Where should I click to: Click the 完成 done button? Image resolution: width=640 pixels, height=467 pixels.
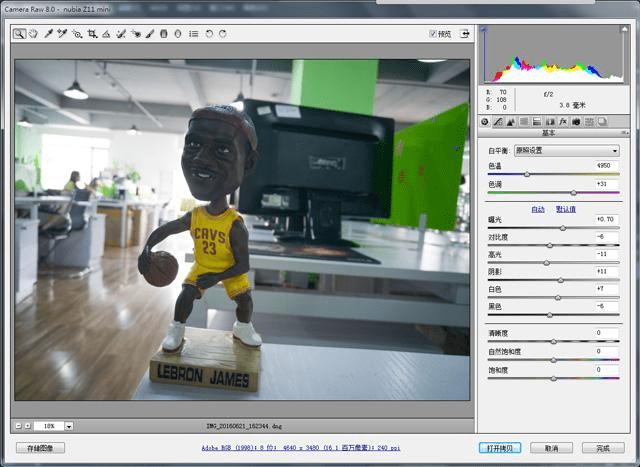(603, 448)
